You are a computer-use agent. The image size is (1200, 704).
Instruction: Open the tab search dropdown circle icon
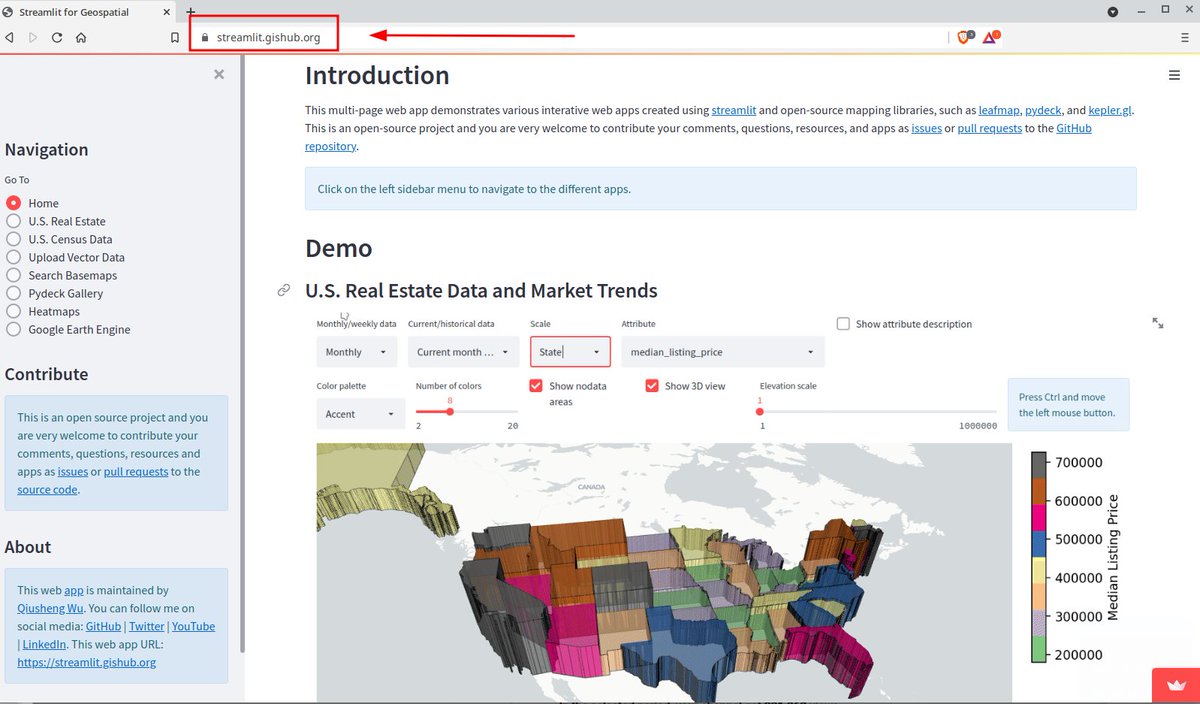click(1113, 11)
